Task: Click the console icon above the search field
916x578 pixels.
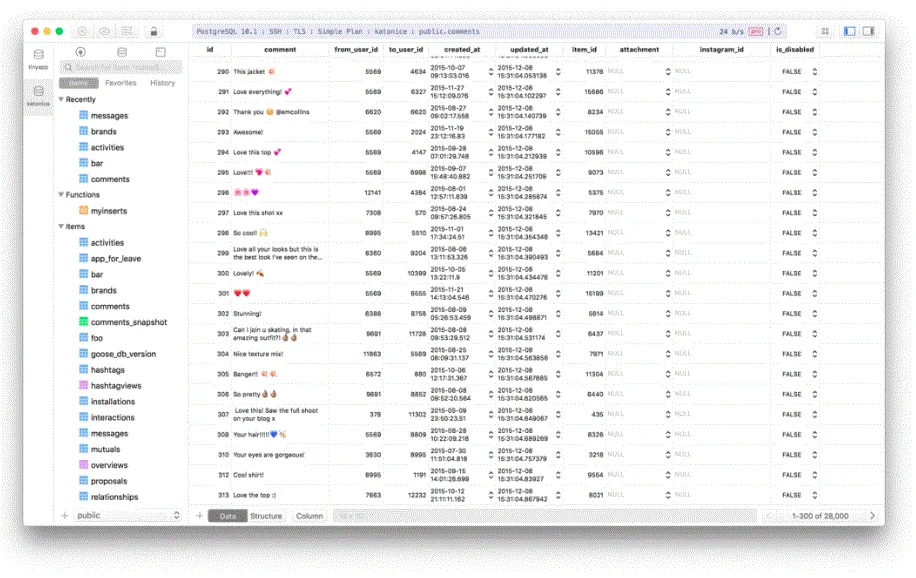Action: pyautogui.click(x=161, y=52)
